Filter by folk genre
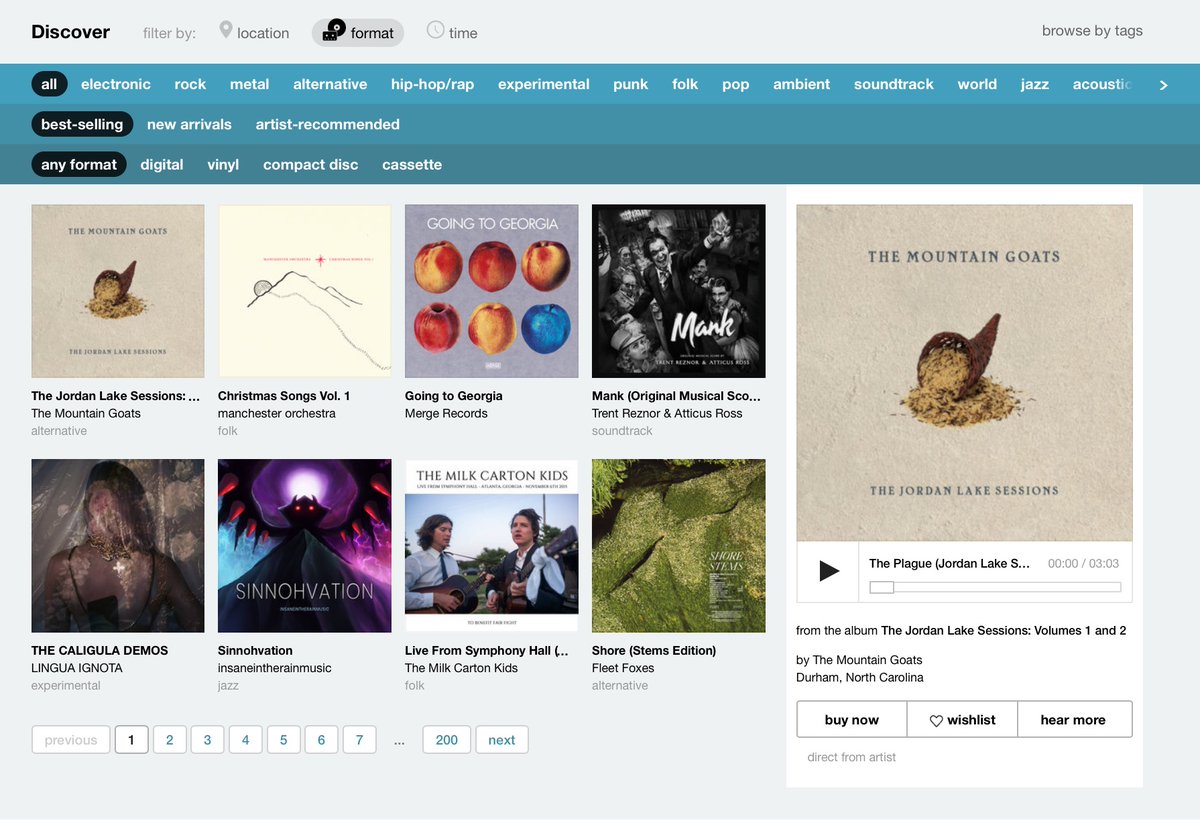 point(685,84)
